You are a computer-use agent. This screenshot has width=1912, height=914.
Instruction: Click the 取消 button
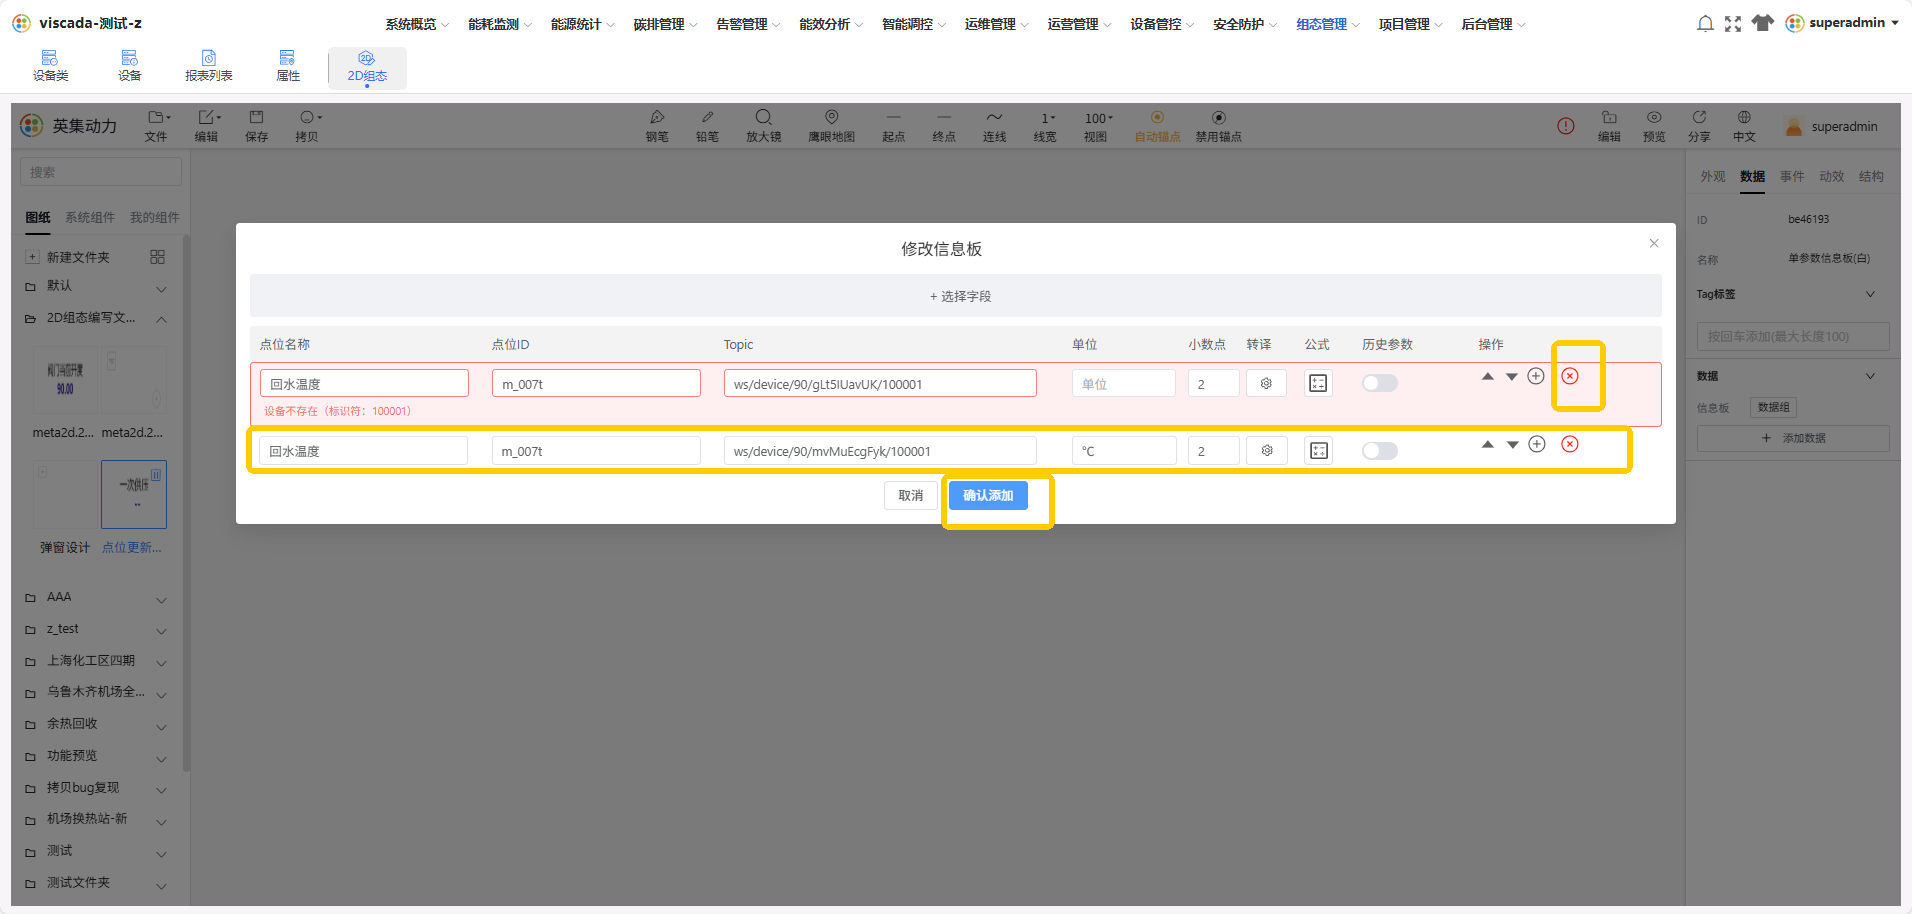click(911, 495)
